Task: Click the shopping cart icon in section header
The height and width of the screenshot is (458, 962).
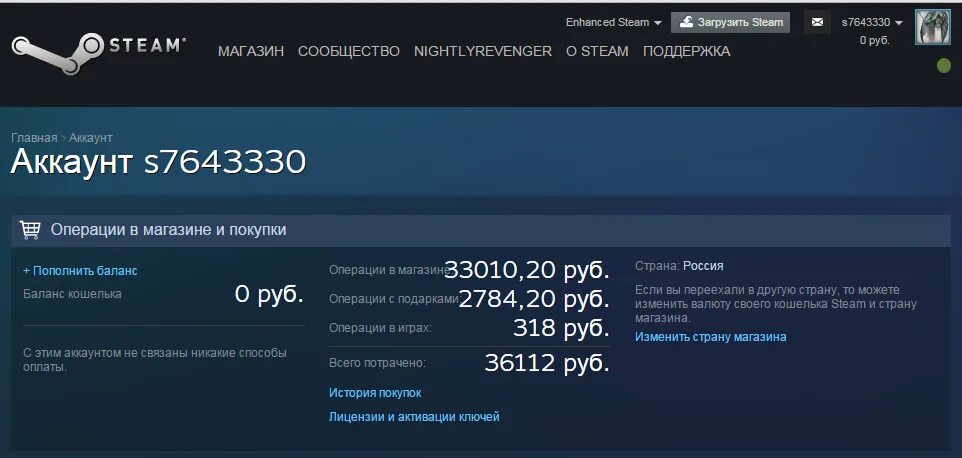Action: tap(30, 229)
